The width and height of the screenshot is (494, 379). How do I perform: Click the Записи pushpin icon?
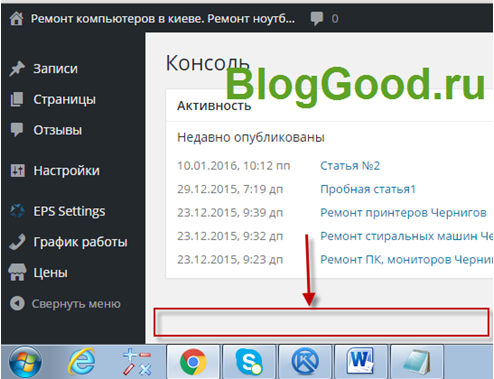[x=17, y=68]
